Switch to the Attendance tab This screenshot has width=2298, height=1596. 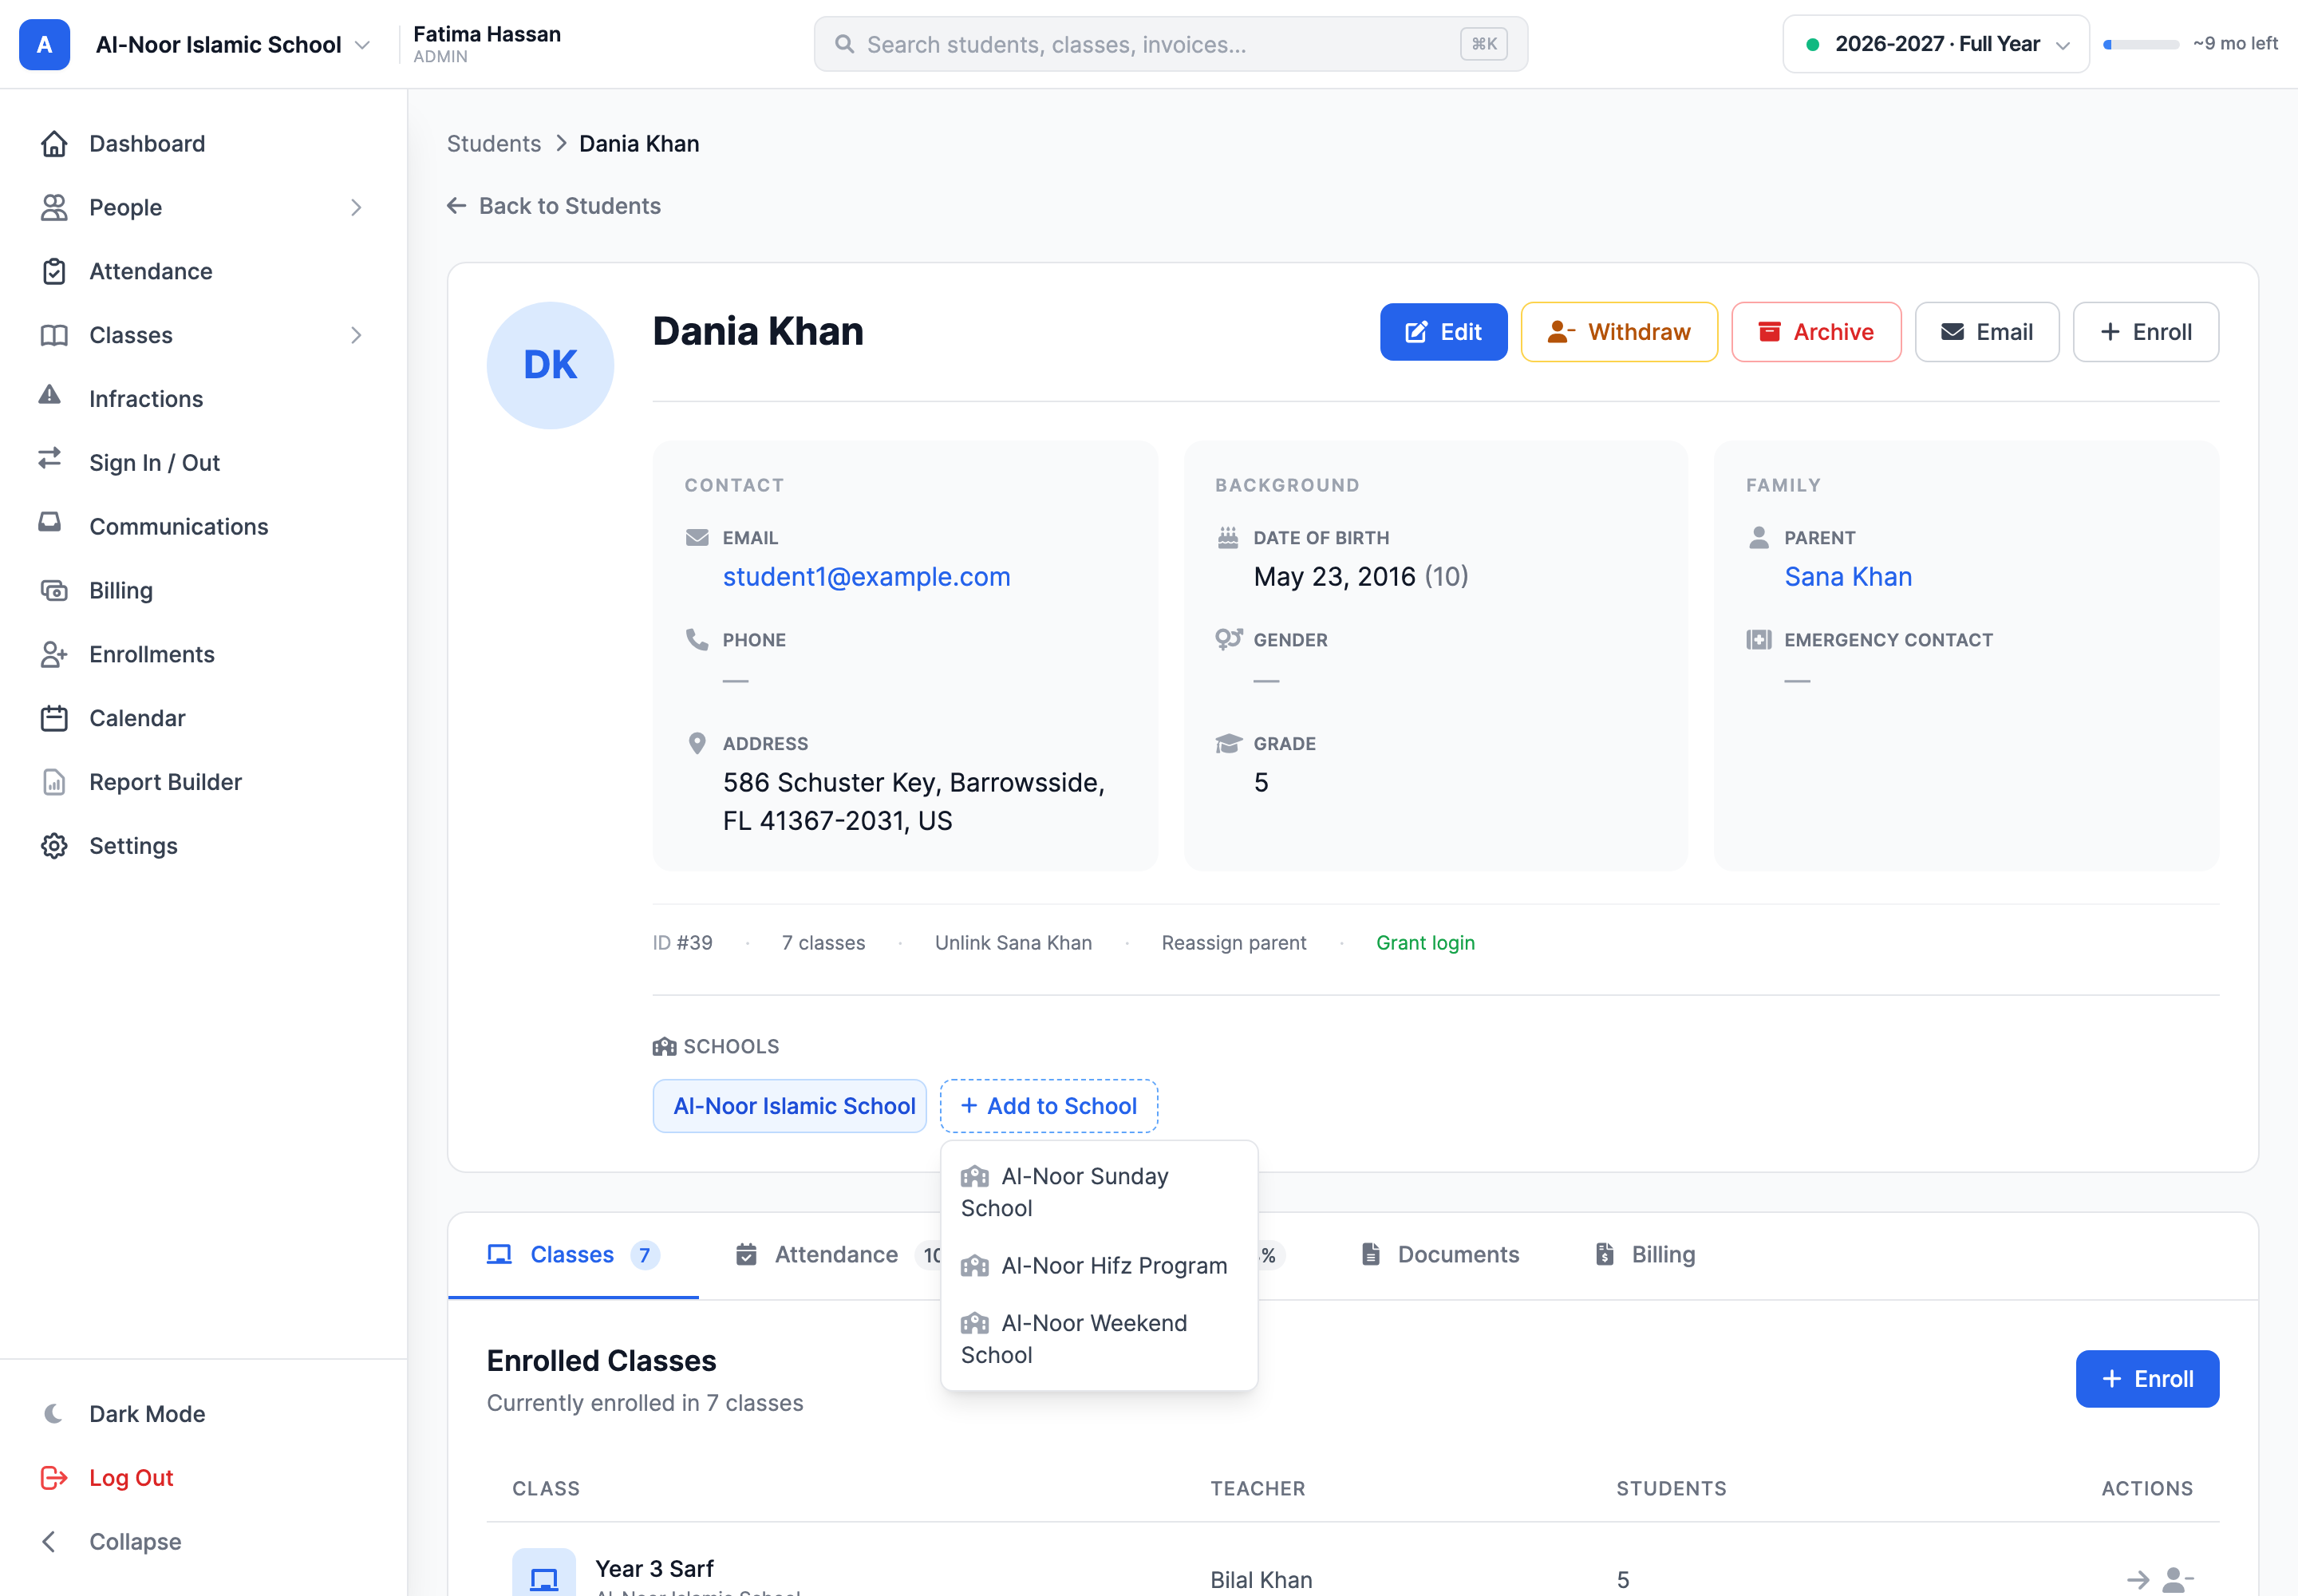836,1255
